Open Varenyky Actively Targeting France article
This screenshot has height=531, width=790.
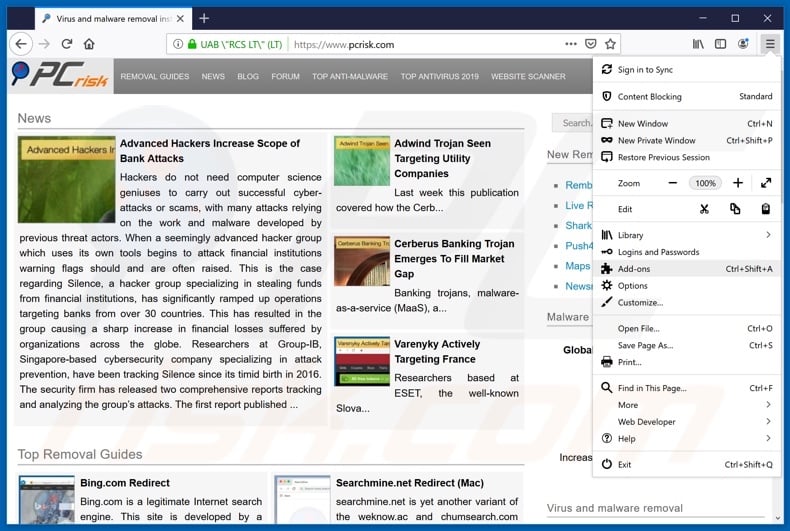click(437, 352)
